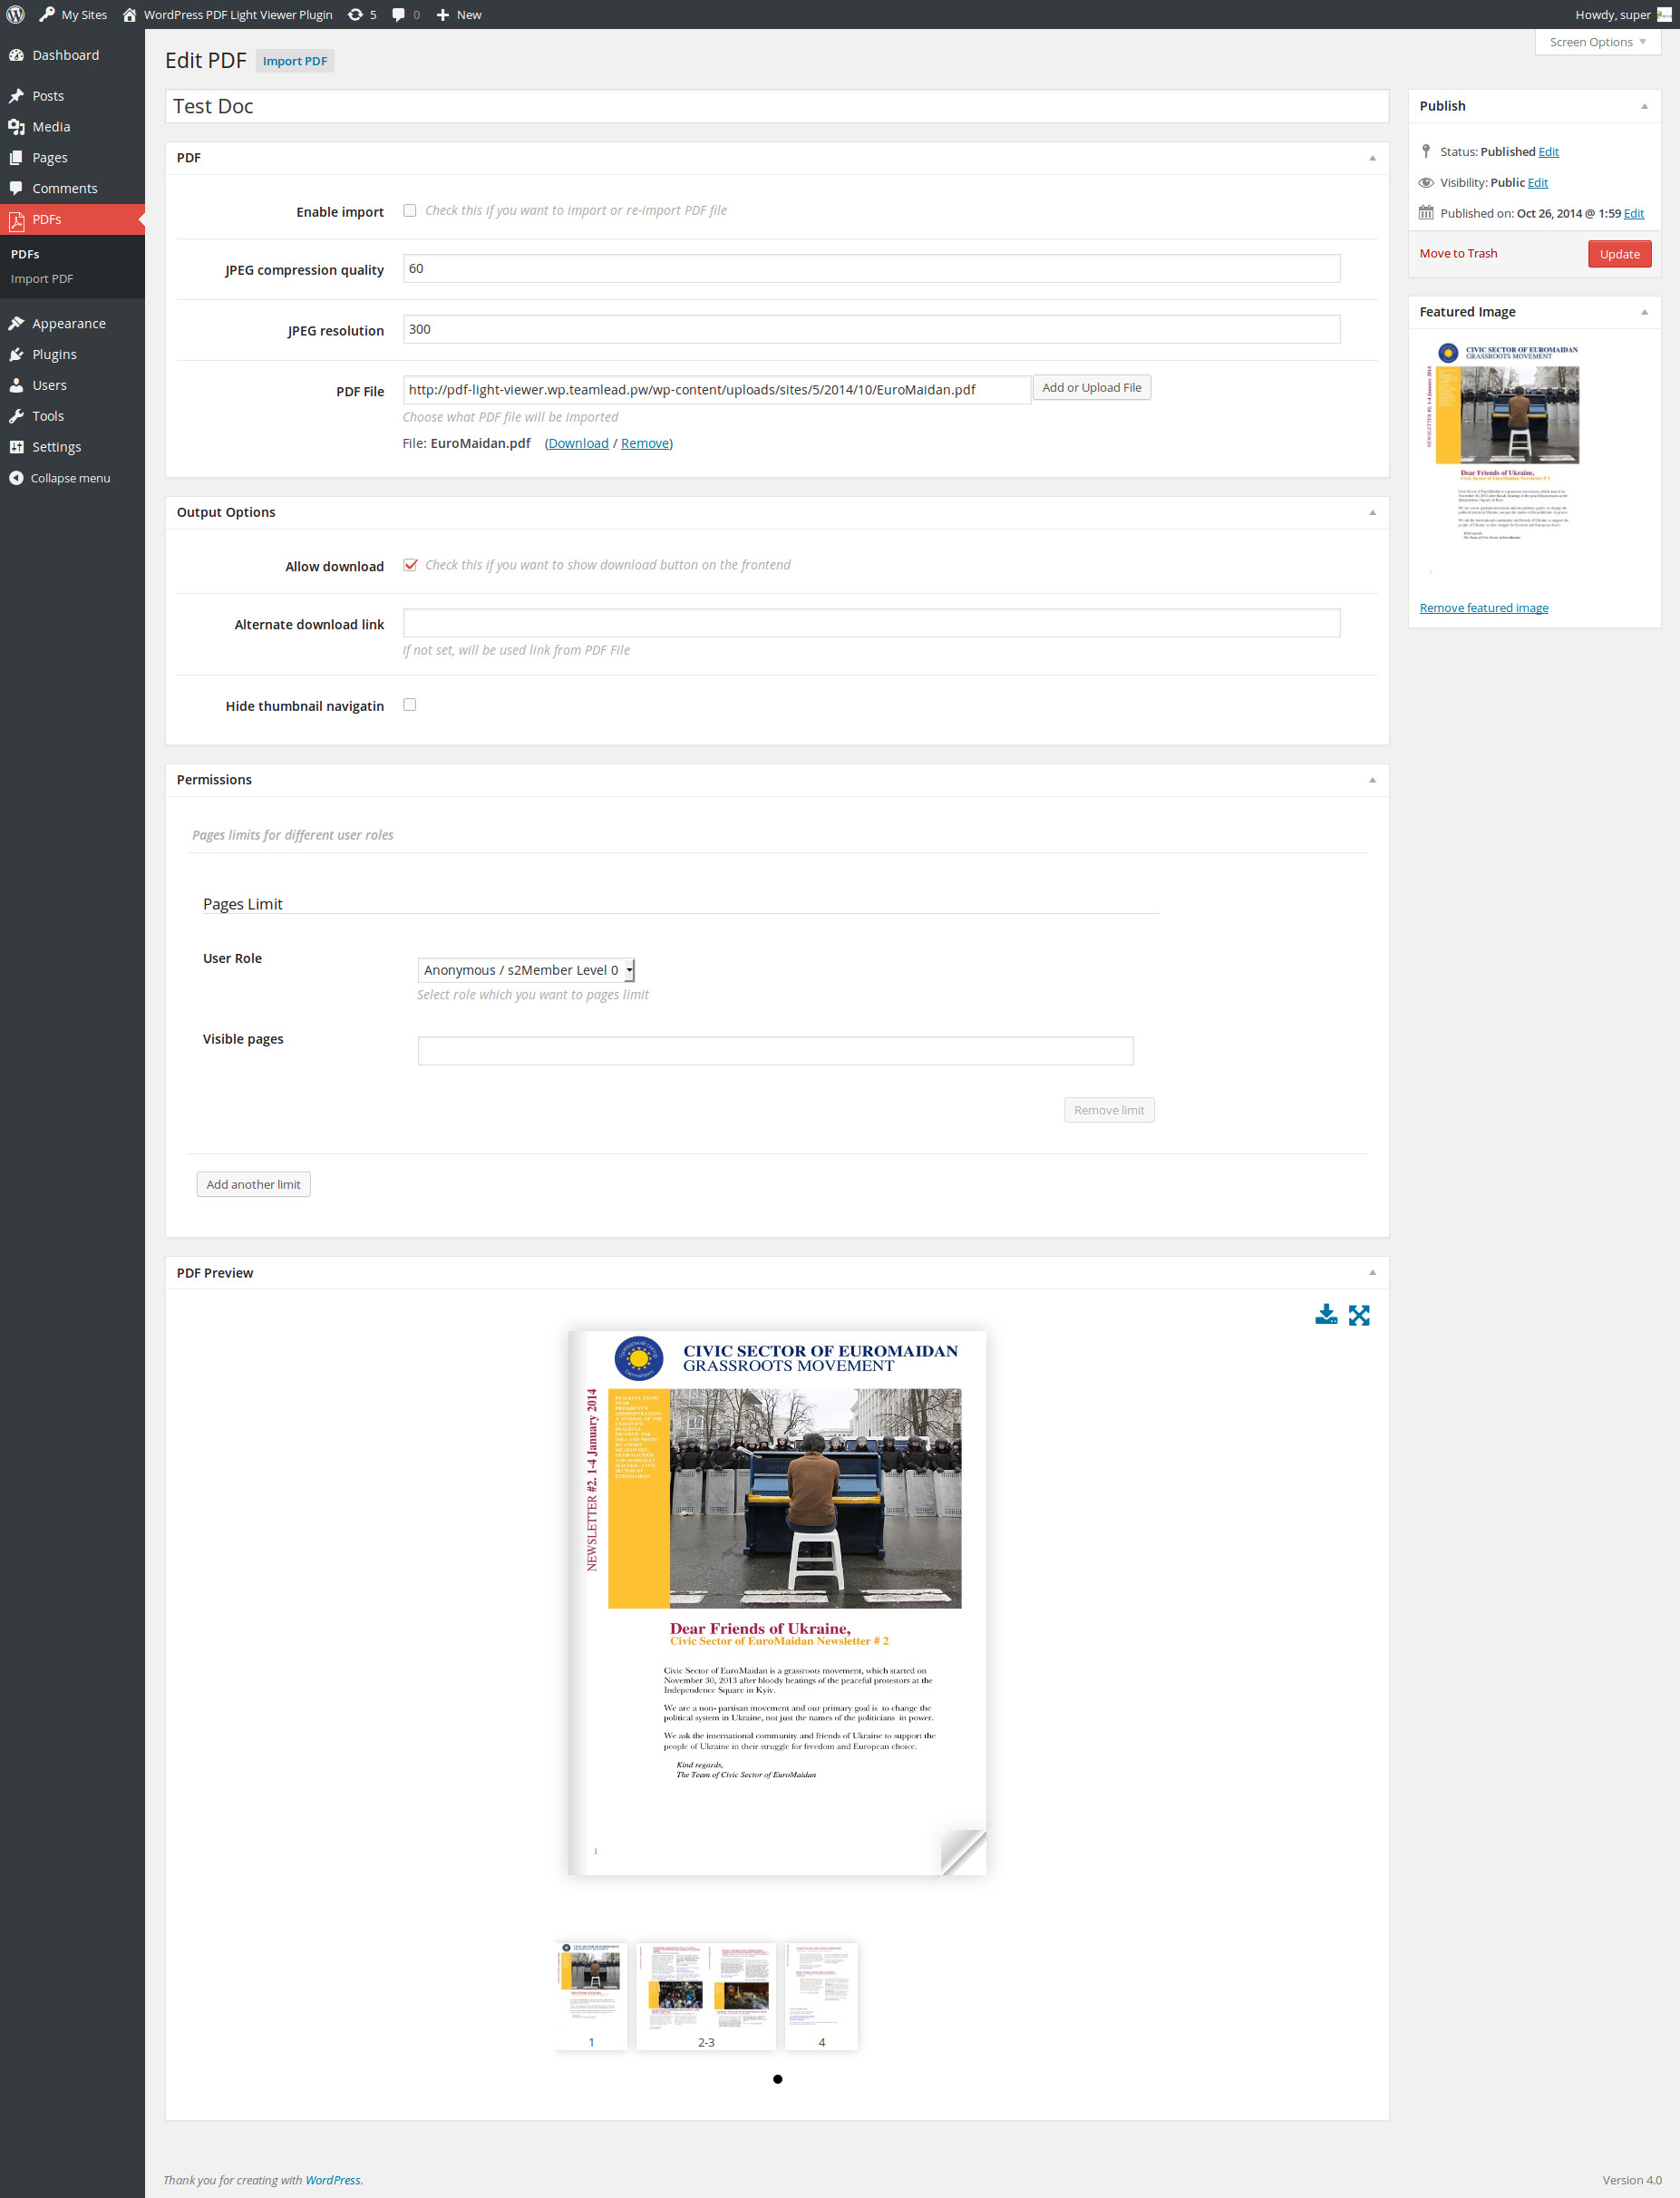Click the PDFs document icon in sidebar
This screenshot has width=1680, height=2198.
[16, 220]
